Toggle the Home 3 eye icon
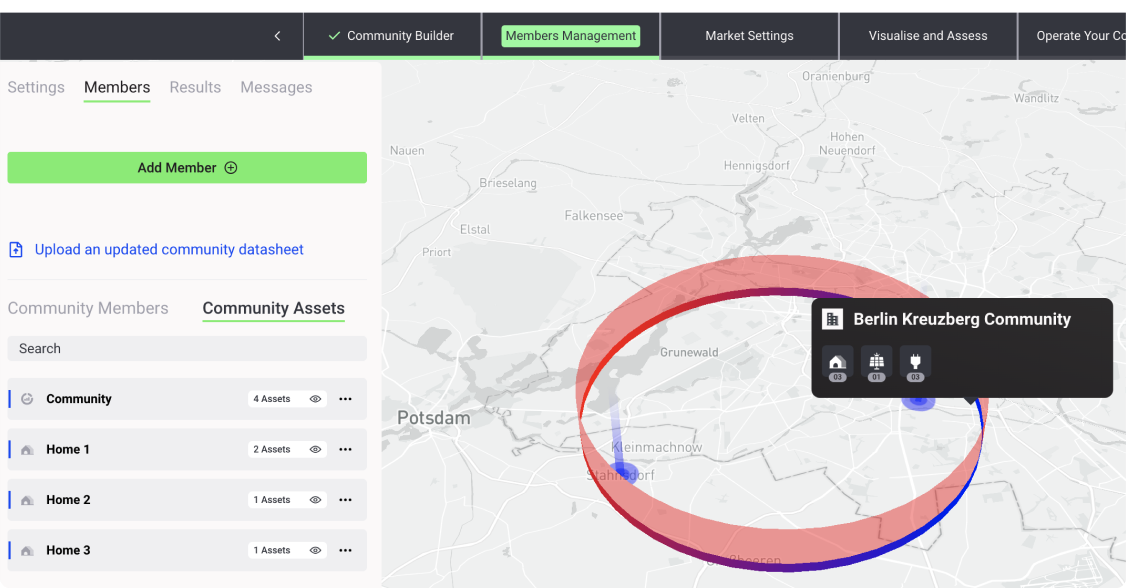Screen dimensions: 1126x588 pos(315,551)
